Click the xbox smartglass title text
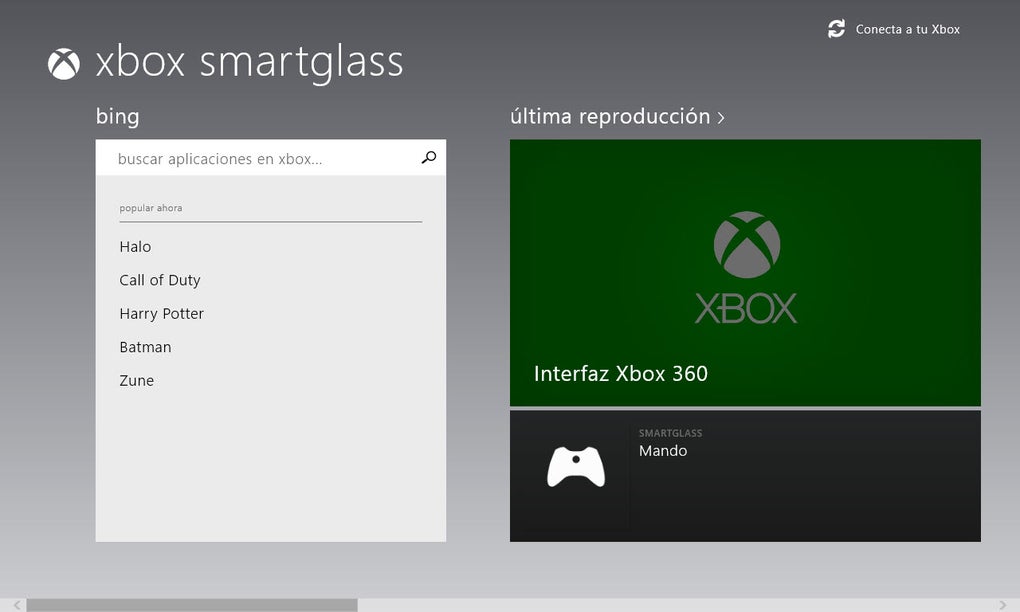 pyautogui.click(x=249, y=63)
